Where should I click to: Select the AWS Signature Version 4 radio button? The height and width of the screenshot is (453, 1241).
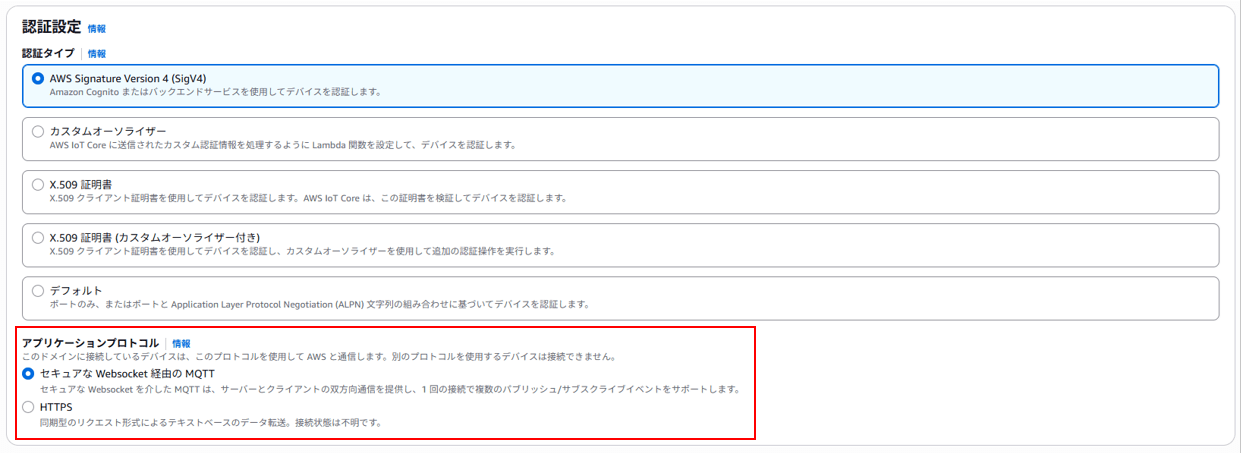[x=38, y=78]
